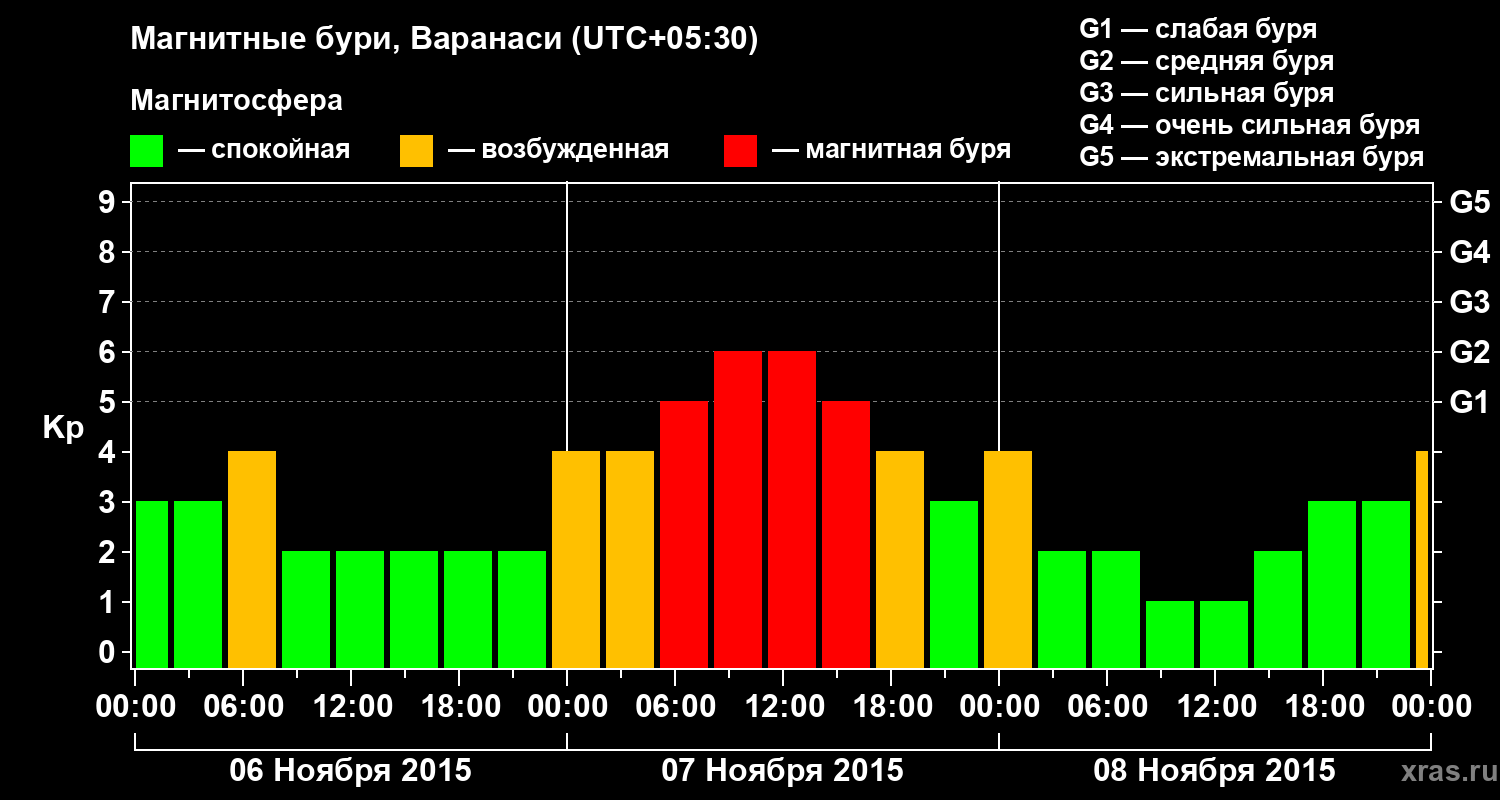
Task: Click the 'Kp' axis title
Action: coord(63,429)
